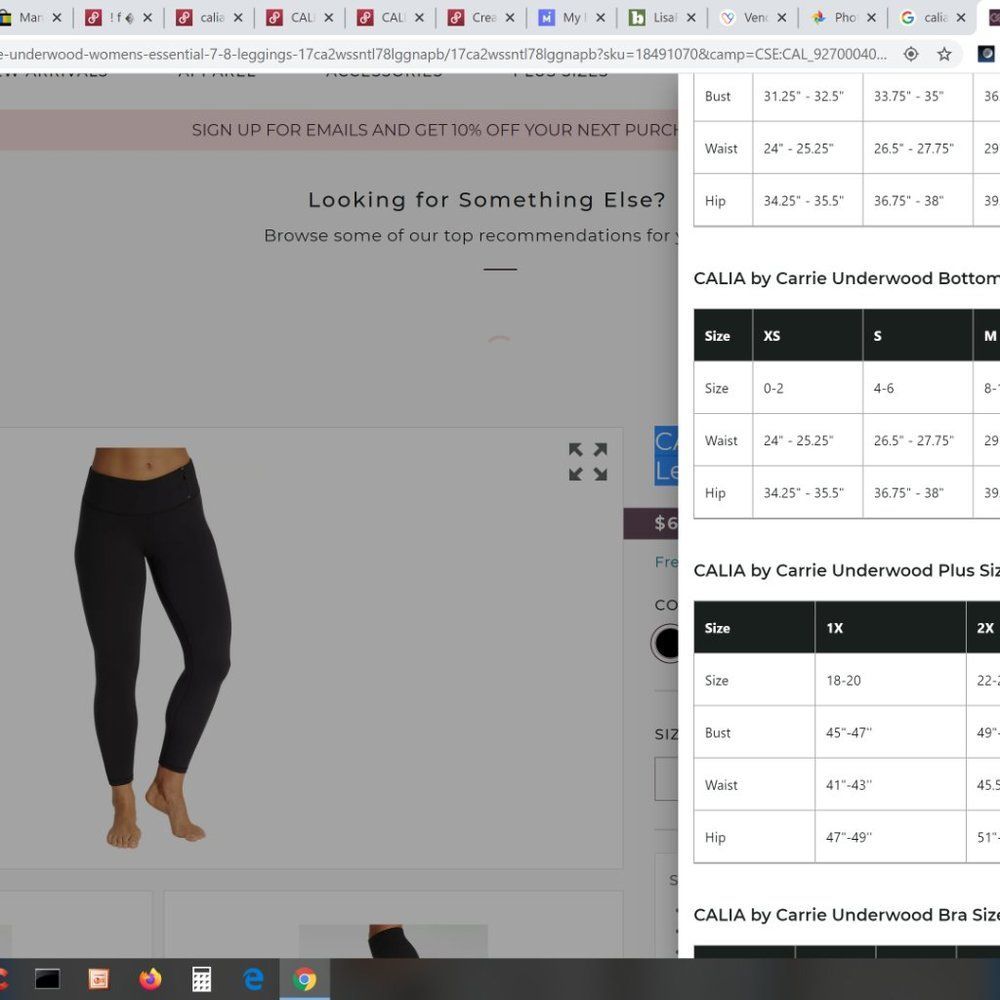Click the location target icon in the address bar
Viewport: 1000px width, 1000px height.
coord(911,54)
